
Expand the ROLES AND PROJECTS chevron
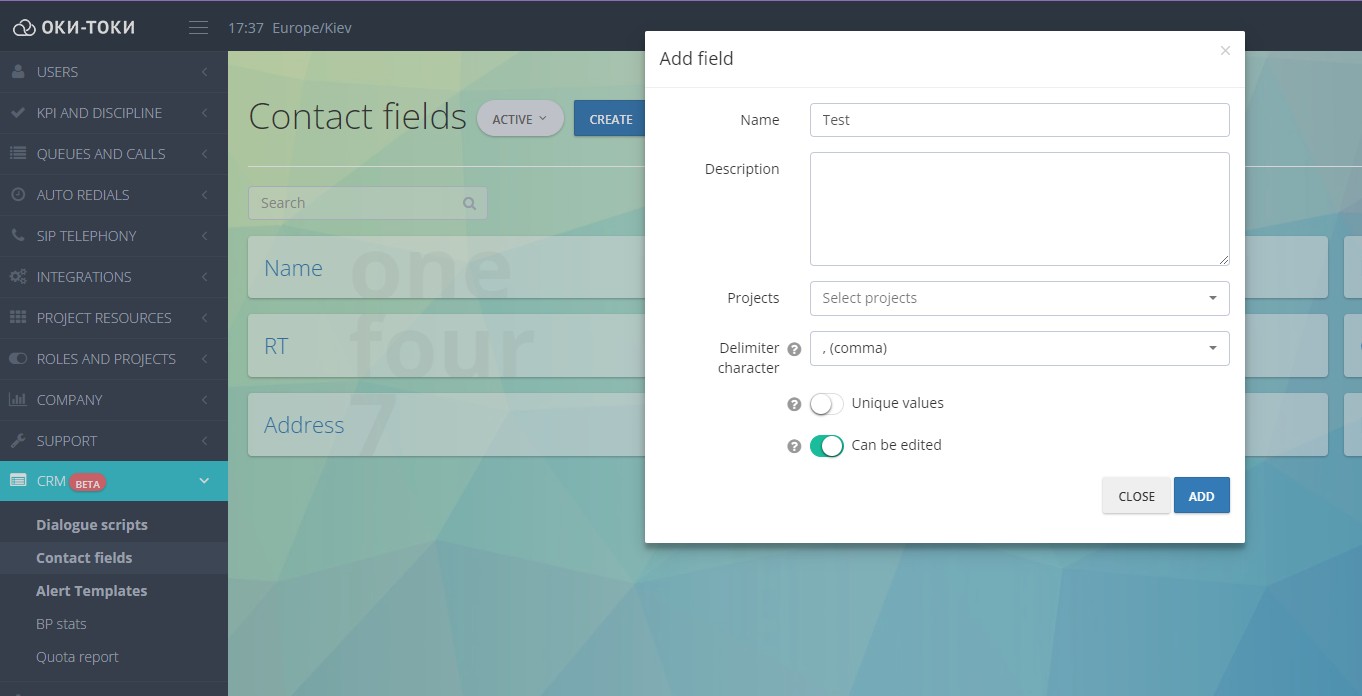[x=204, y=359]
